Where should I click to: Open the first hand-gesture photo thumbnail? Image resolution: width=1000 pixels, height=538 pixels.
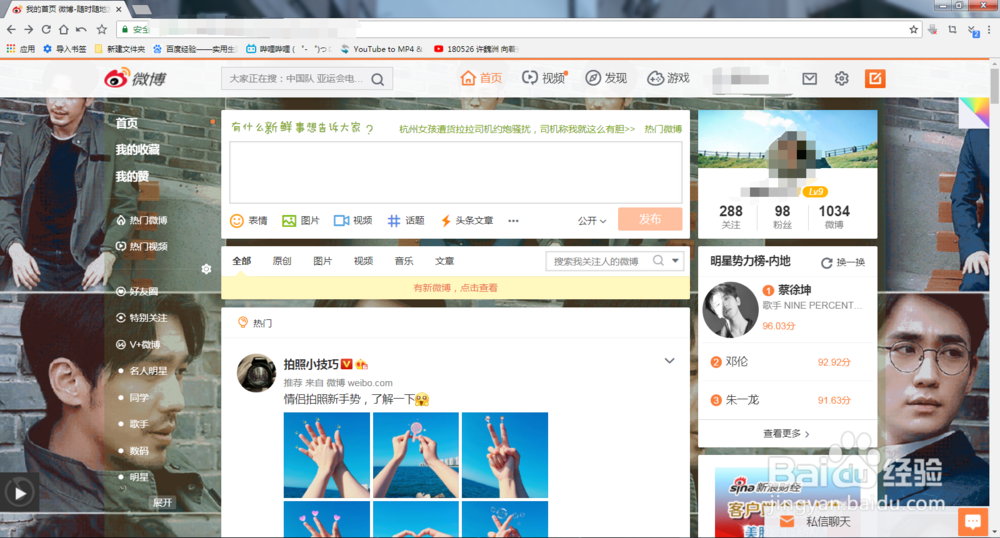click(x=327, y=454)
